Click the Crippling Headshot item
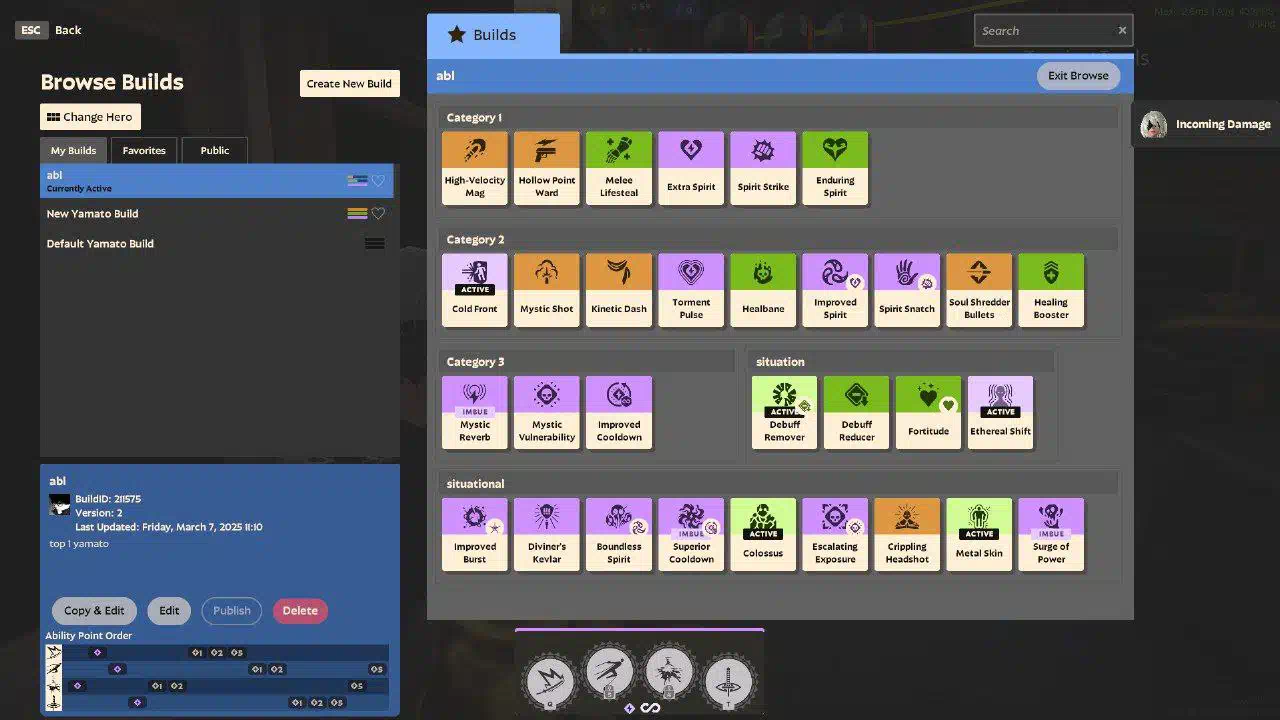1280x720 pixels. tap(907, 534)
